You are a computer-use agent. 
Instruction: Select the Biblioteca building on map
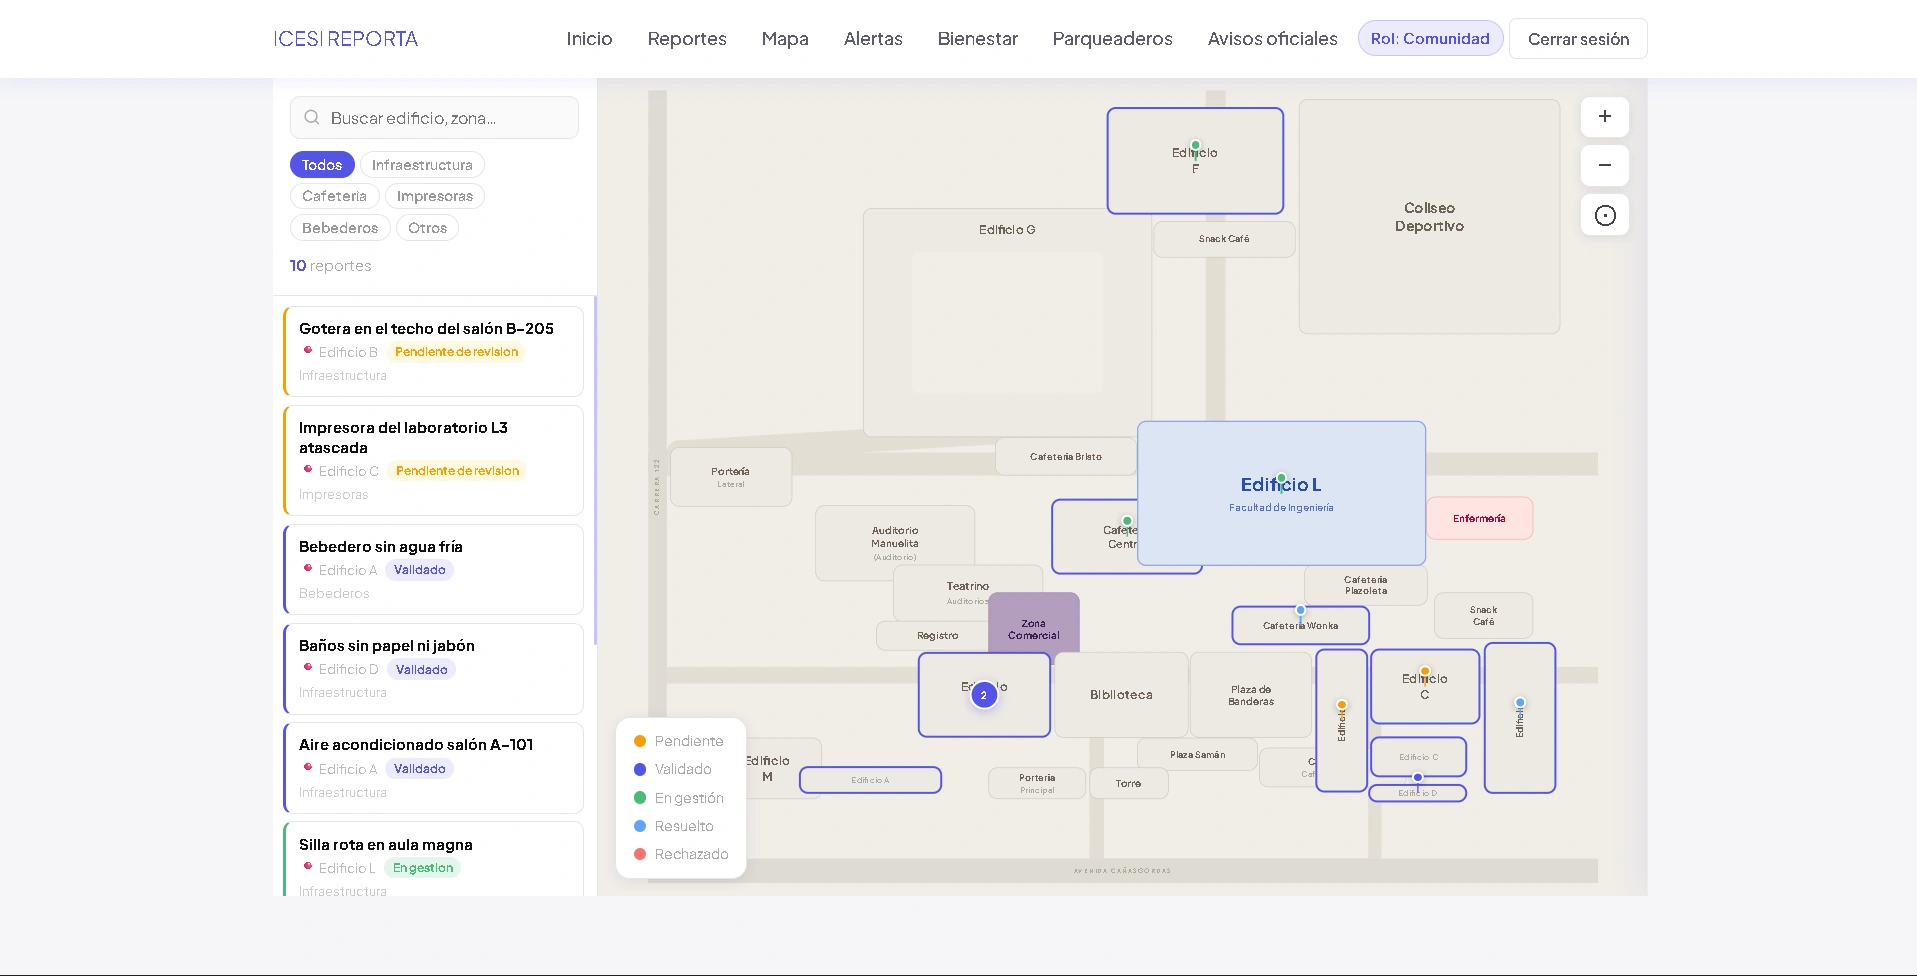1121,695
